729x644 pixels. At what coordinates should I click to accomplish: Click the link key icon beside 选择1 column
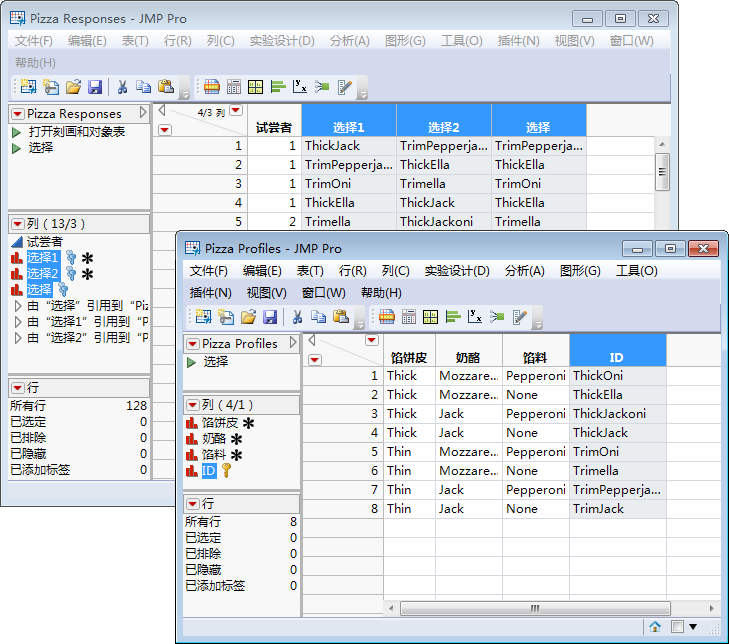(x=70, y=258)
